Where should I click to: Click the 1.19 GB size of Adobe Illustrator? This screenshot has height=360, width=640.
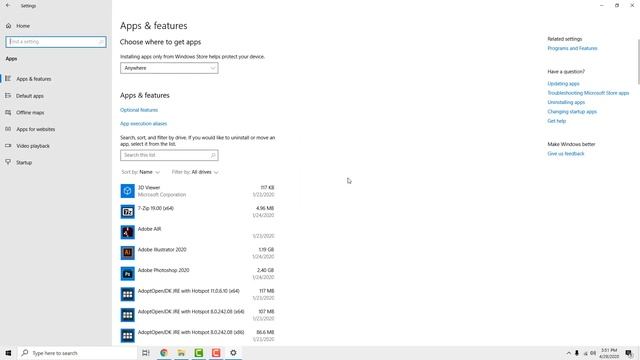tap(266, 249)
